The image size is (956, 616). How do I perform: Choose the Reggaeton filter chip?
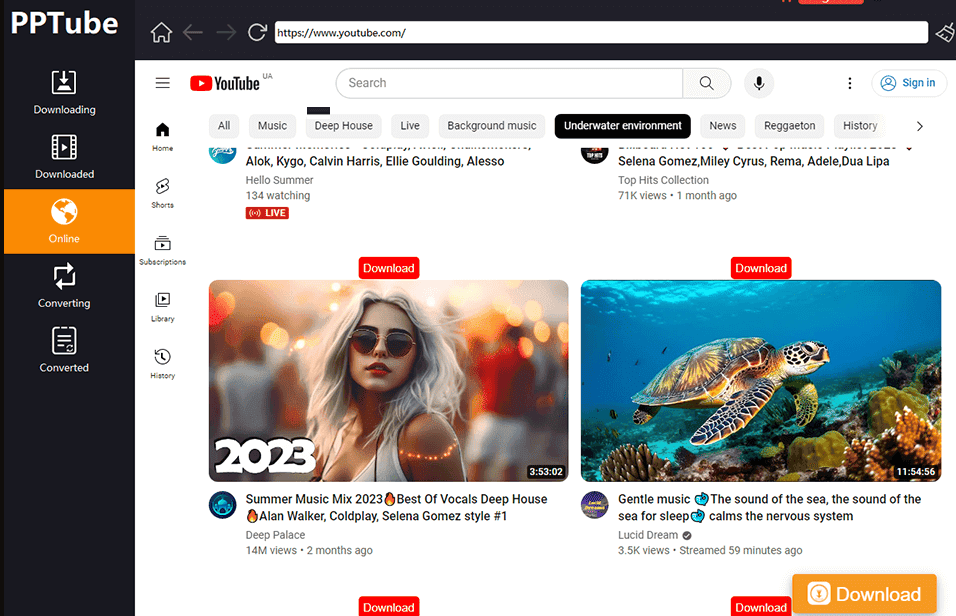[x=789, y=126]
